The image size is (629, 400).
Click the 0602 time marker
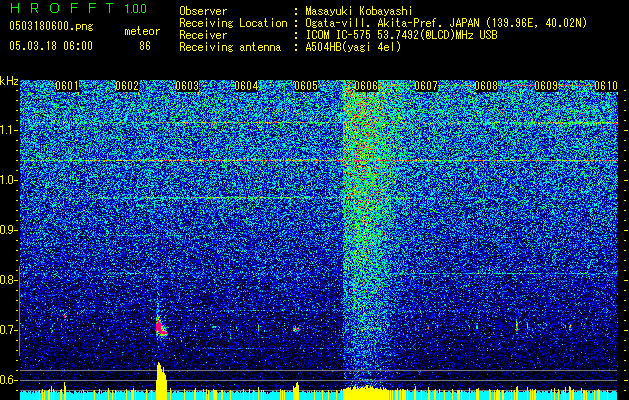pos(127,86)
